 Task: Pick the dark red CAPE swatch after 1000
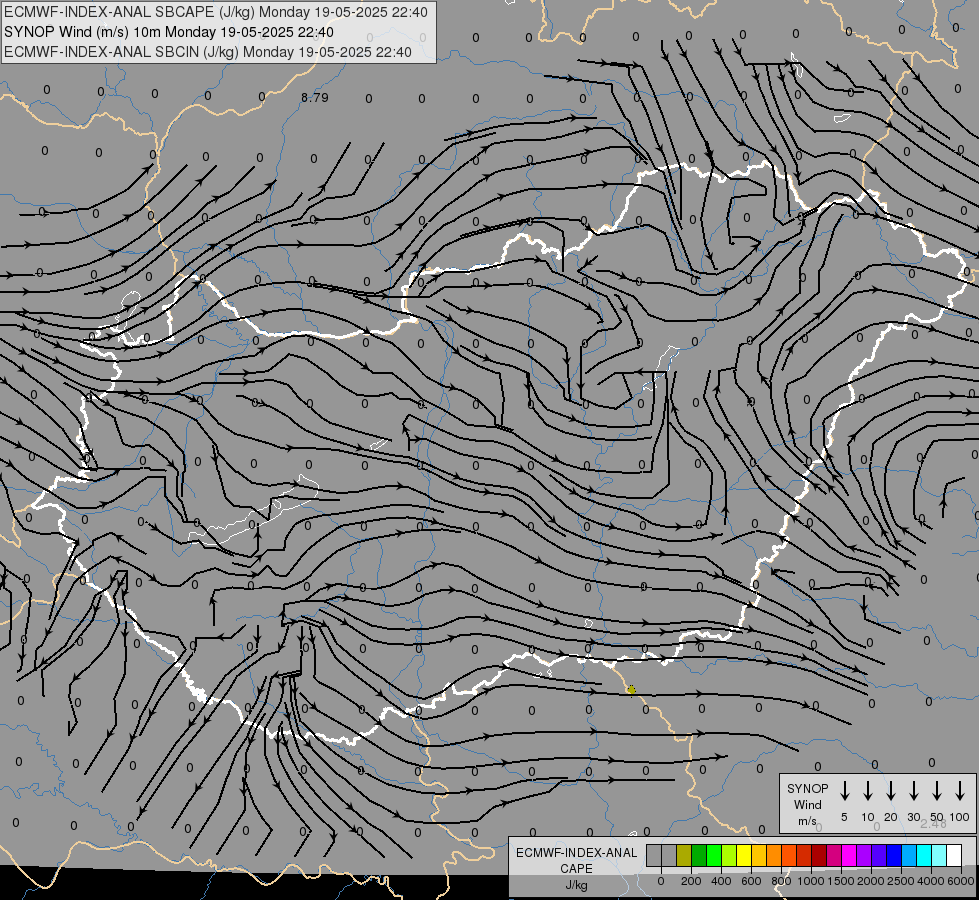(819, 855)
